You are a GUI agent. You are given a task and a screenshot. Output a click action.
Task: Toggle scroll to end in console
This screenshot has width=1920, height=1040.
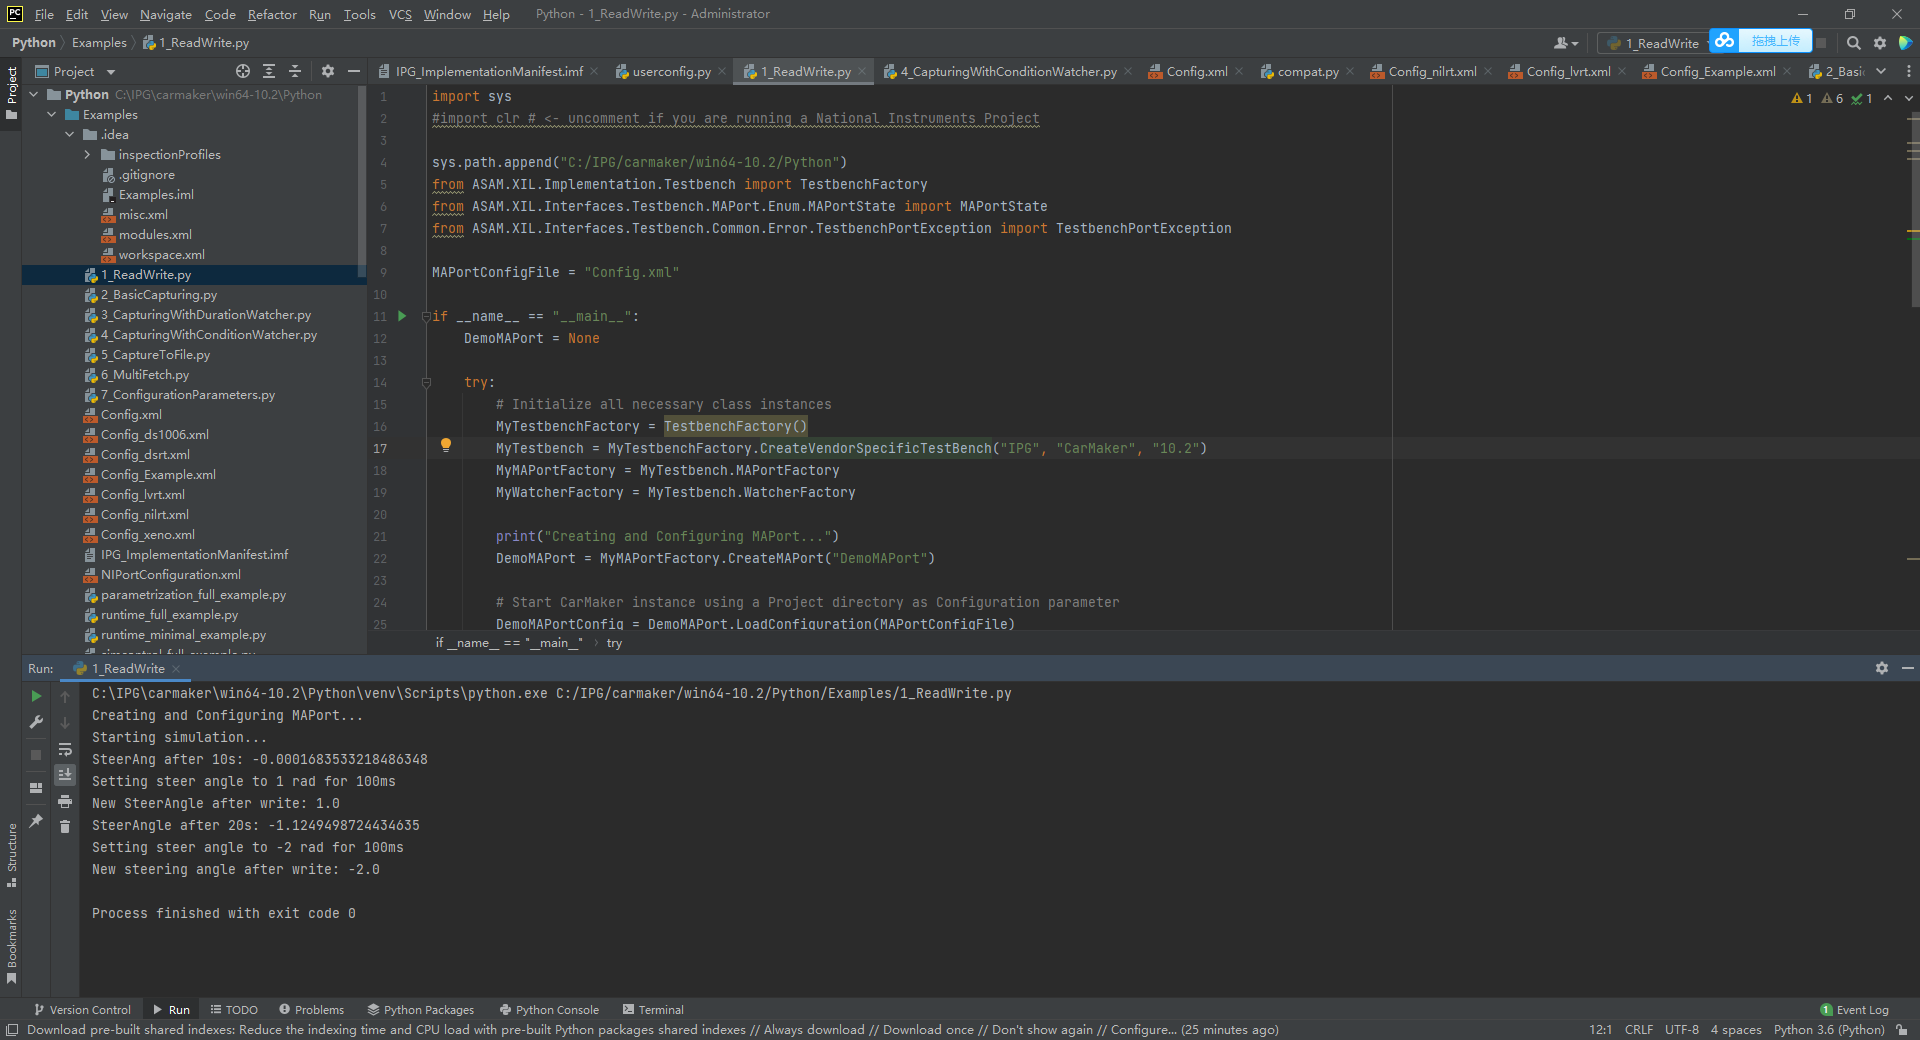pyautogui.click(x=65, y=774)
